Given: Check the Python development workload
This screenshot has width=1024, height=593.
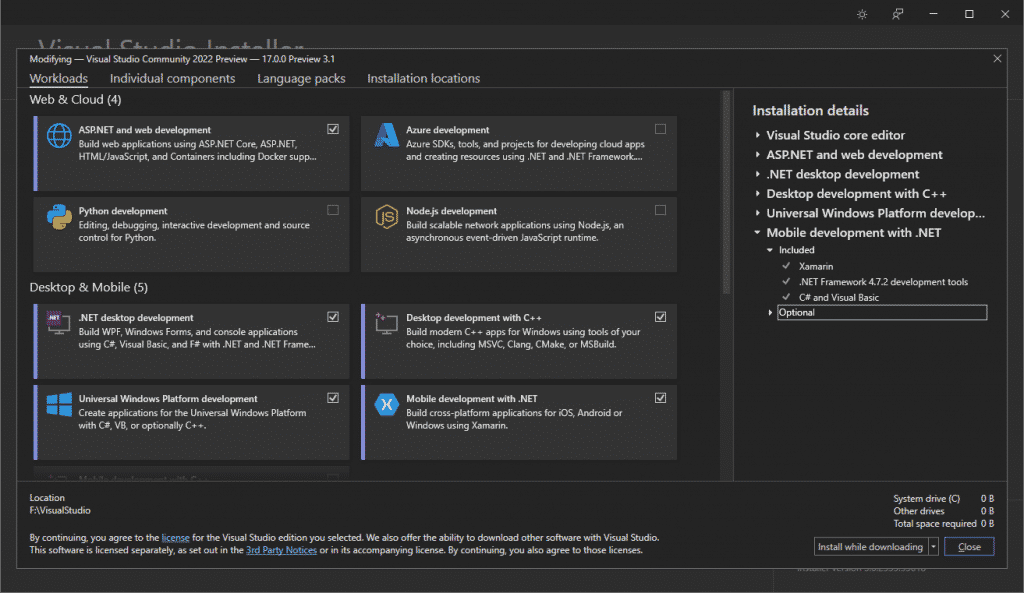Looking at the screenshot, I should click(x=333, y=210).
